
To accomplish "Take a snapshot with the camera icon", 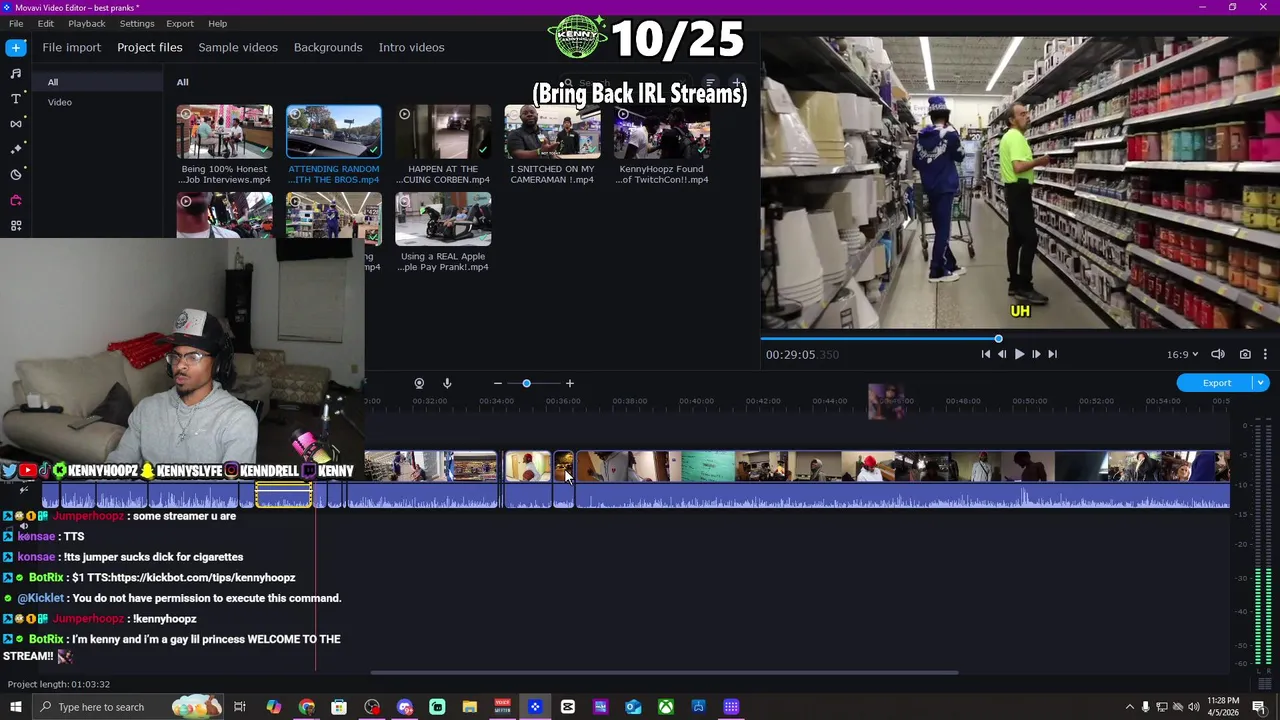I will [x=1245, y=354].
